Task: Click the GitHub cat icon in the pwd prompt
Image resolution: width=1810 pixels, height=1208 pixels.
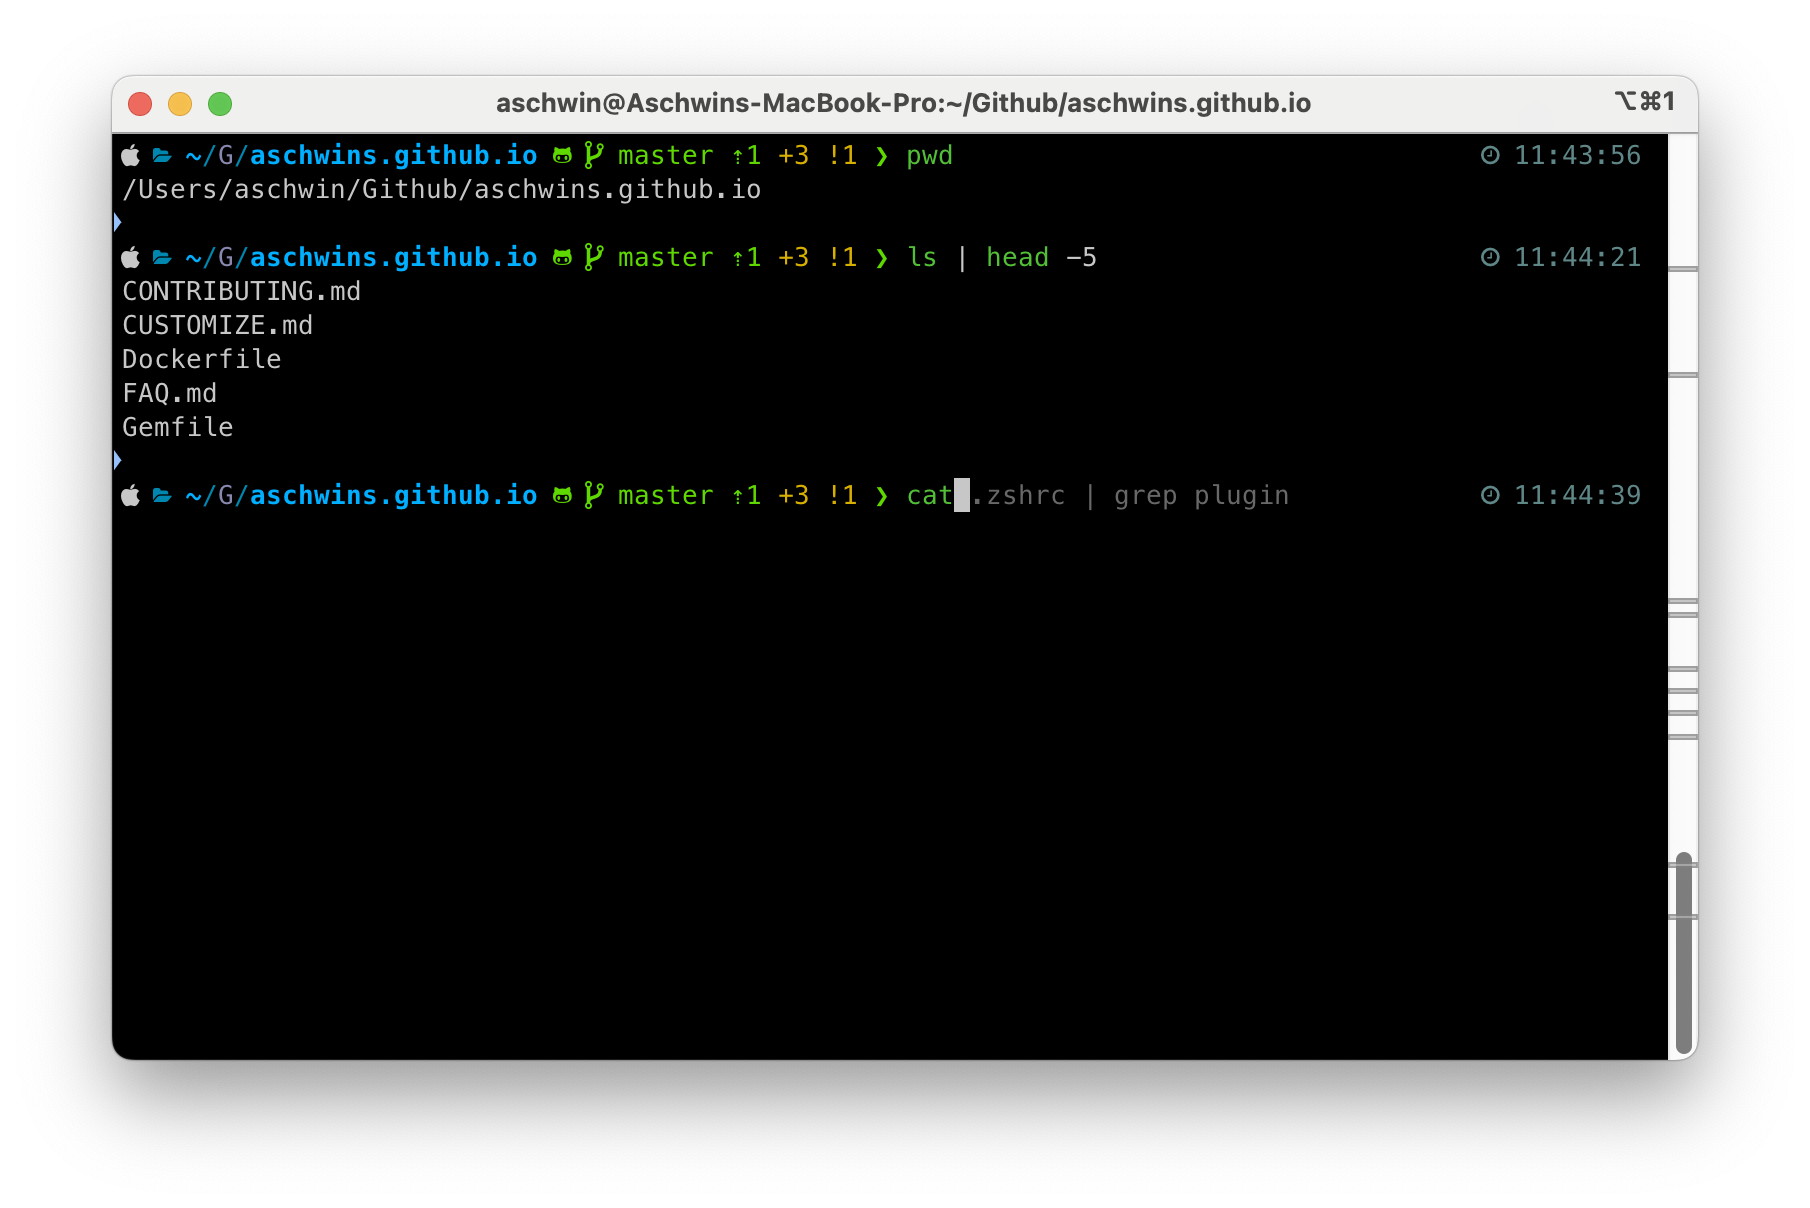Action: (x=563, y=155)
